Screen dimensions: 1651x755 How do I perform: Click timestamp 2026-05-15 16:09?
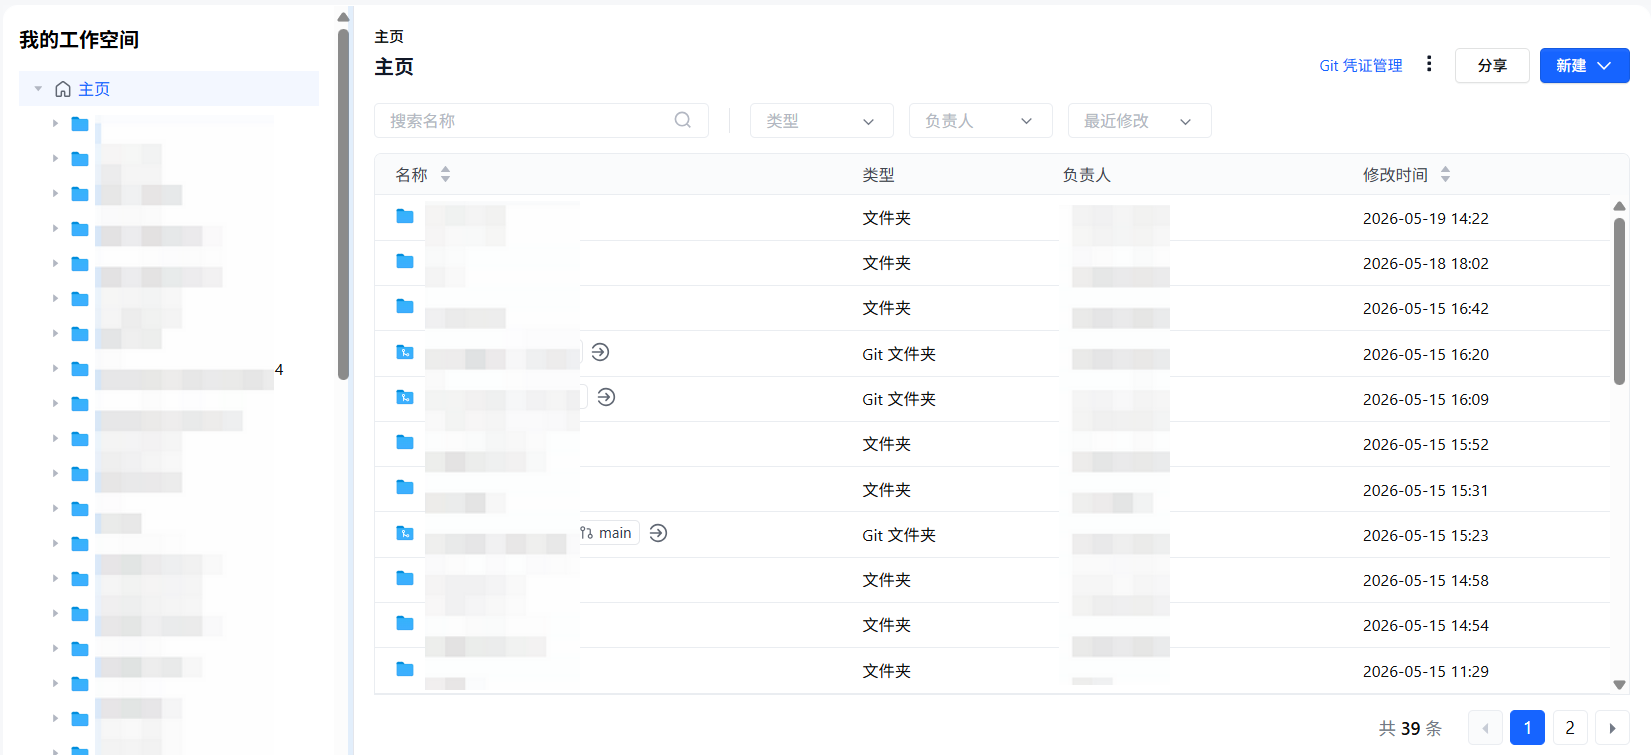(x=1425, y=399)
